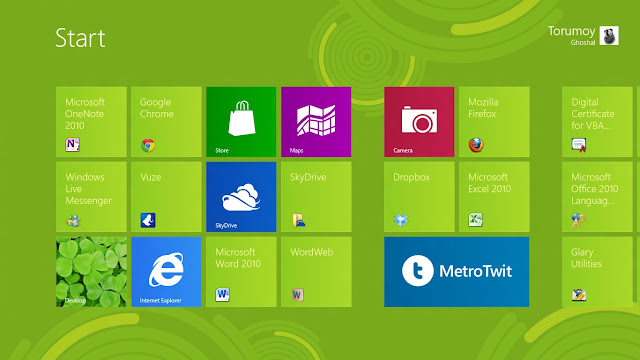Click the user account picture

(609, 36)
